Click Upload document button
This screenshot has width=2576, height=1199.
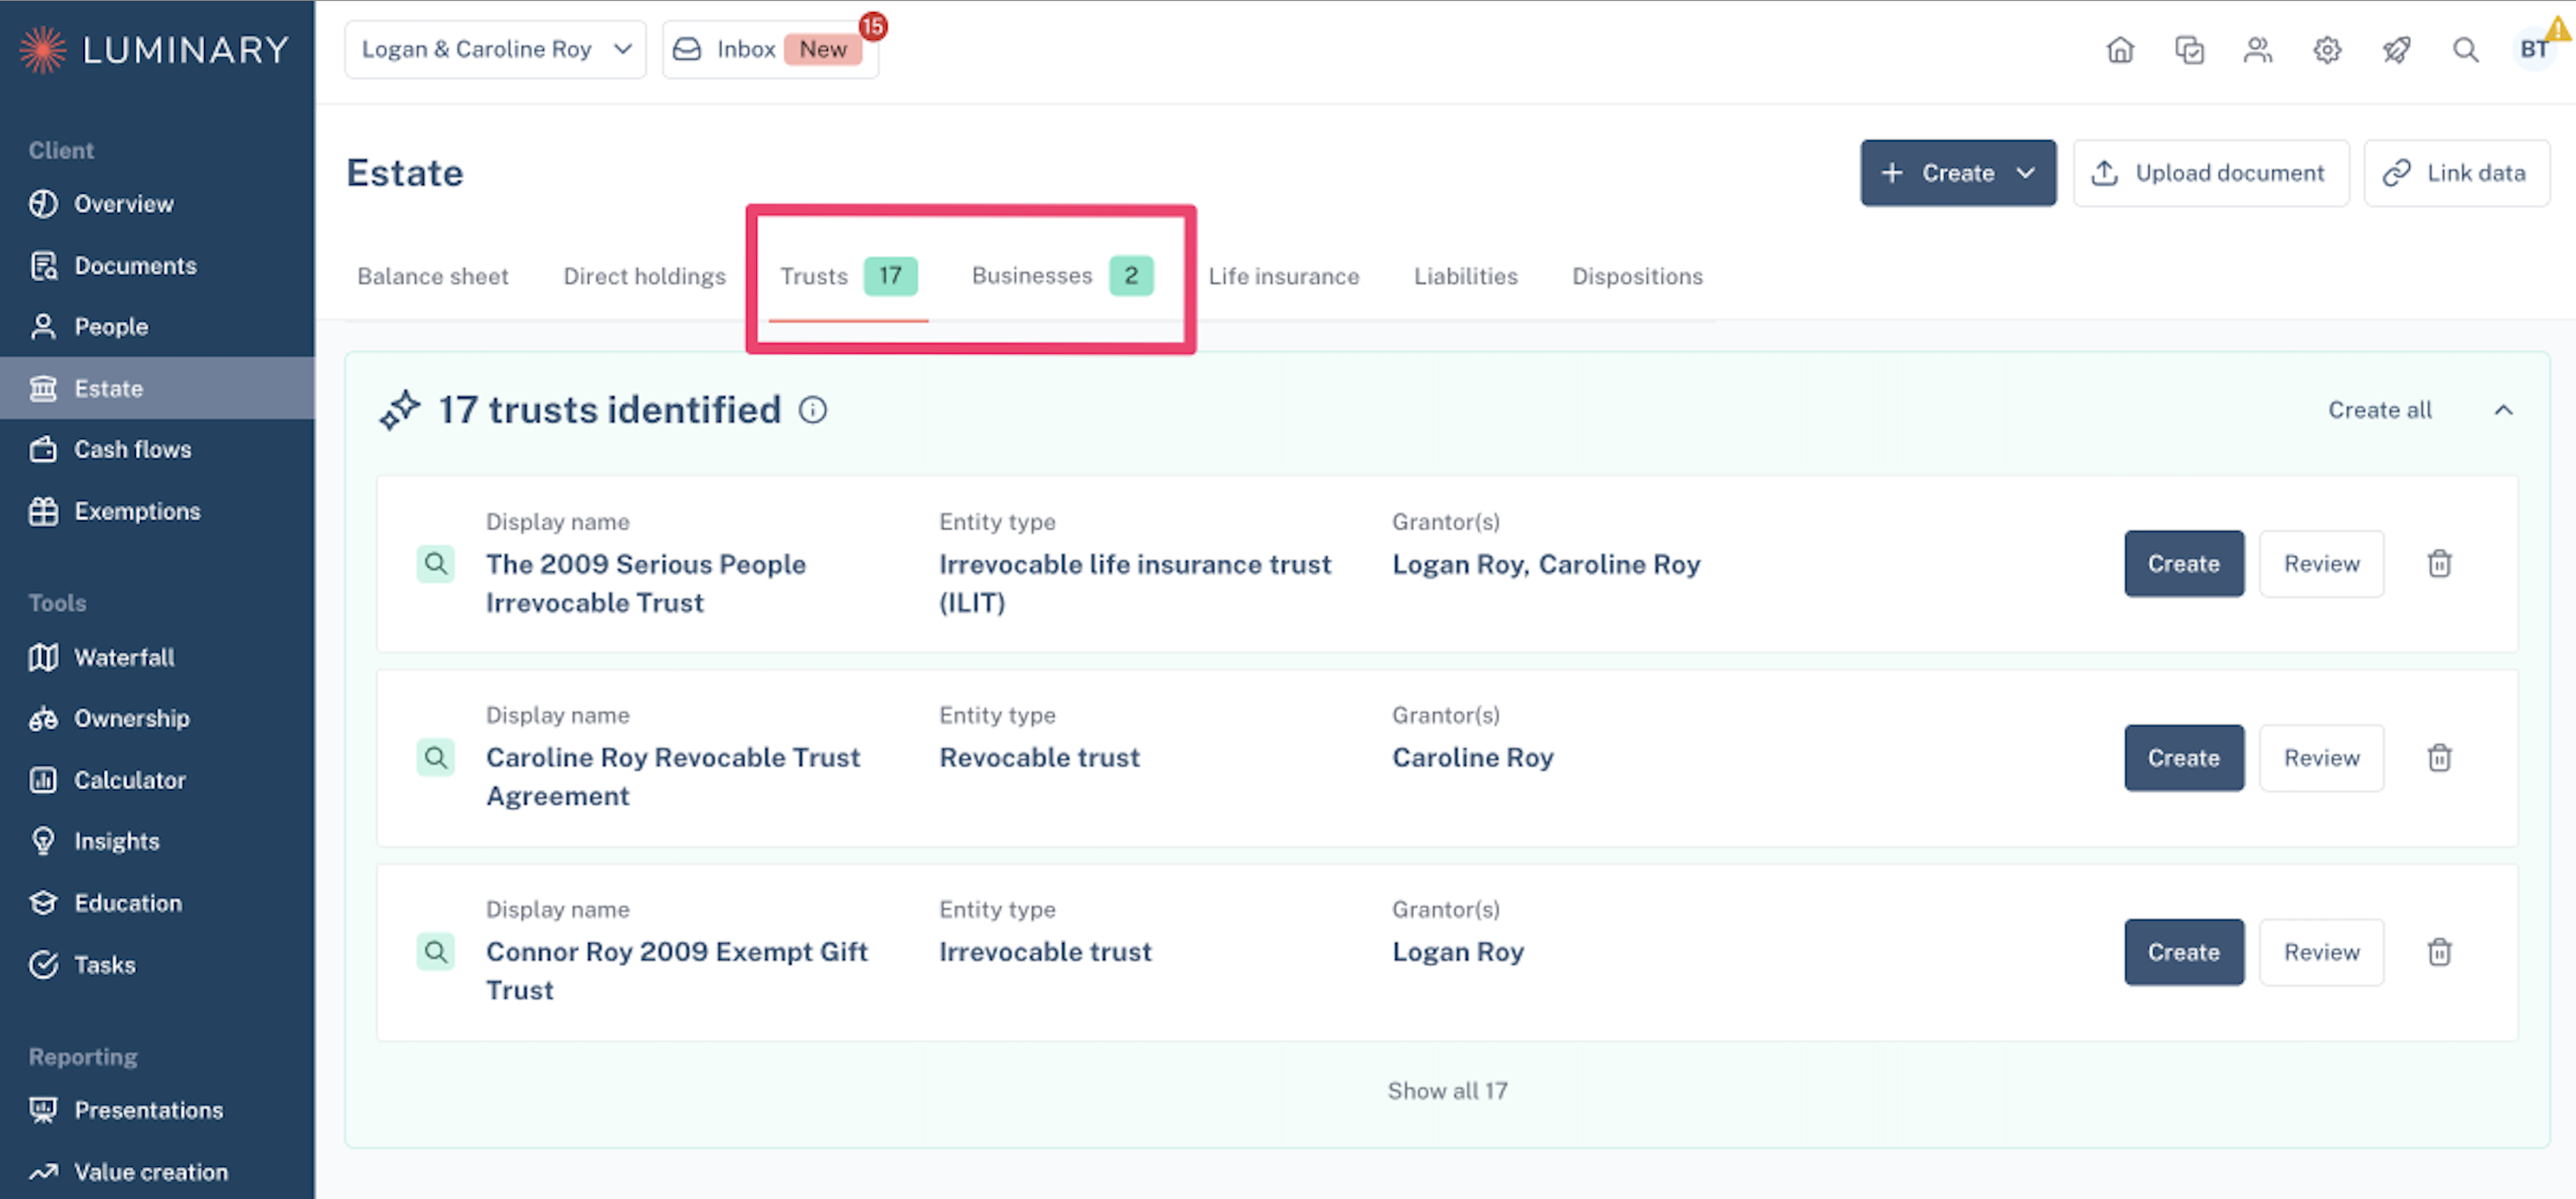2210,173
